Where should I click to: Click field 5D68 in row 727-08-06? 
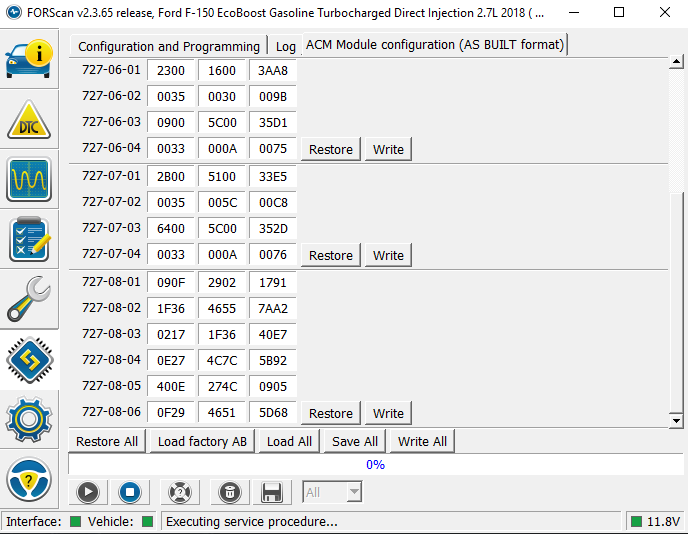click(x=272, y=412)
